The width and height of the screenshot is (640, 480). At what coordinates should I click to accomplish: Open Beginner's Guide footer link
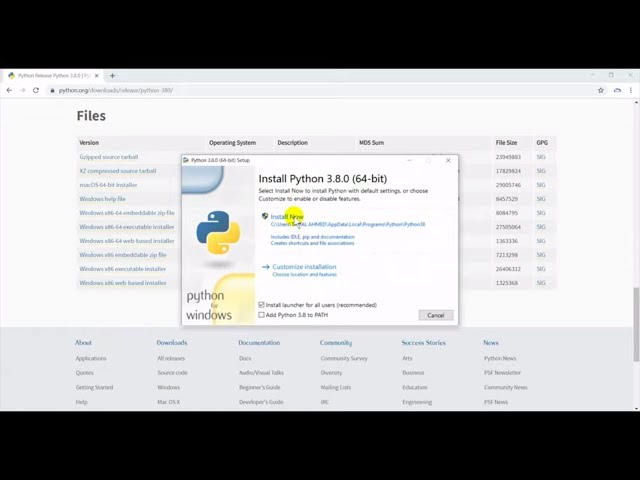coord(260,387)
